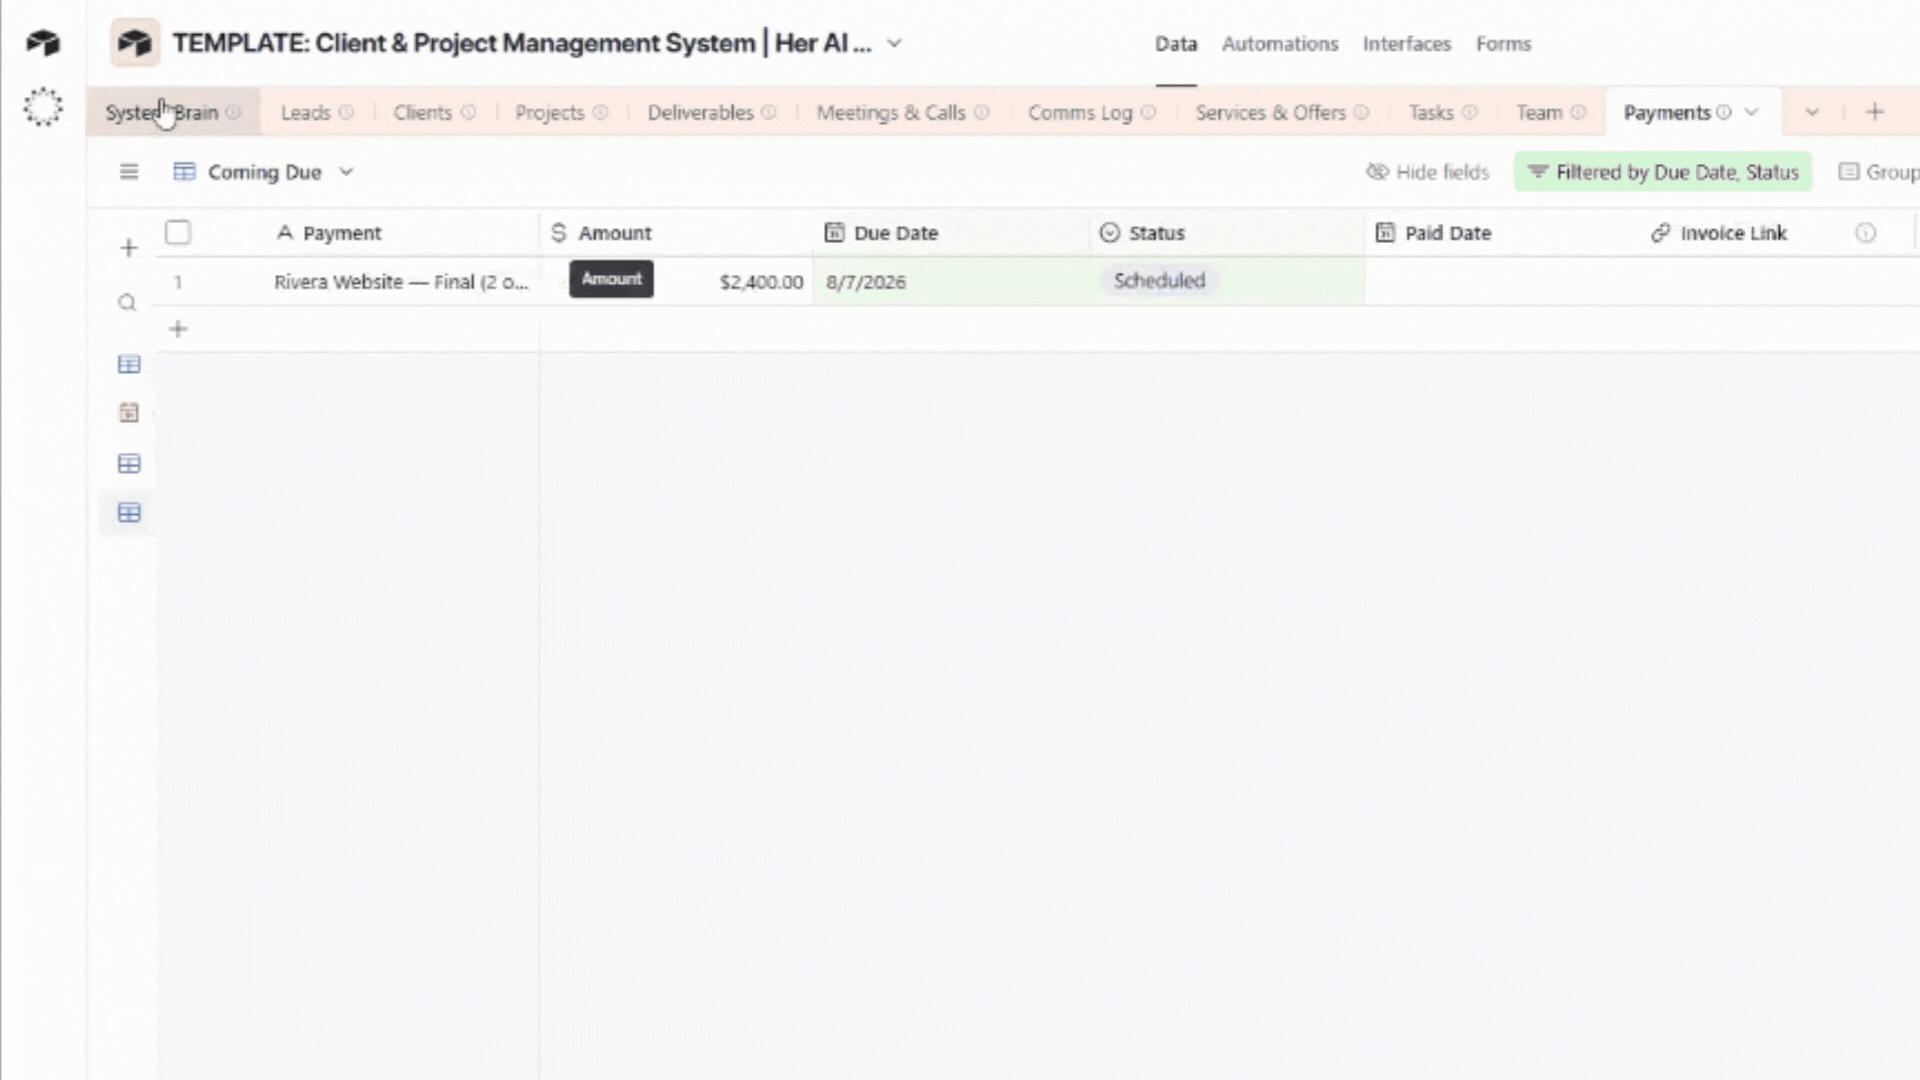The height and width of the screenshot is (1080, 1920).
Task: Click the Due Date column header
Action: [x=952, y=233]
